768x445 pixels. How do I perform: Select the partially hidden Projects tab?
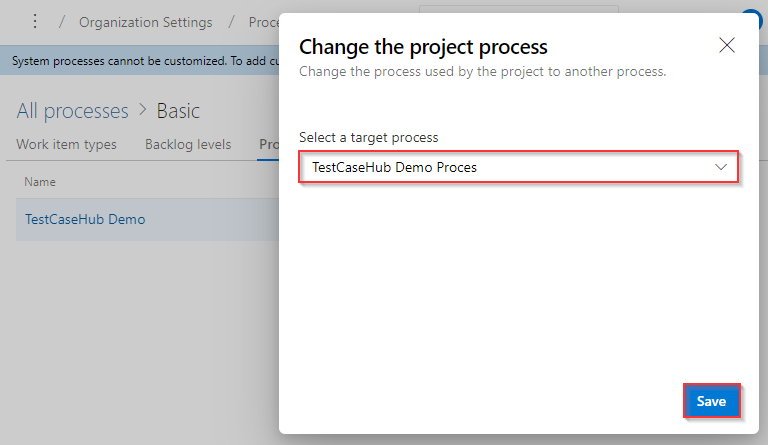tap(268, 144)
